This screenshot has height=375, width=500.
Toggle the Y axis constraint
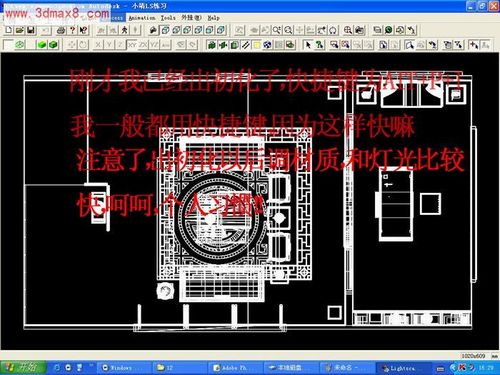(x=109, y=45)
